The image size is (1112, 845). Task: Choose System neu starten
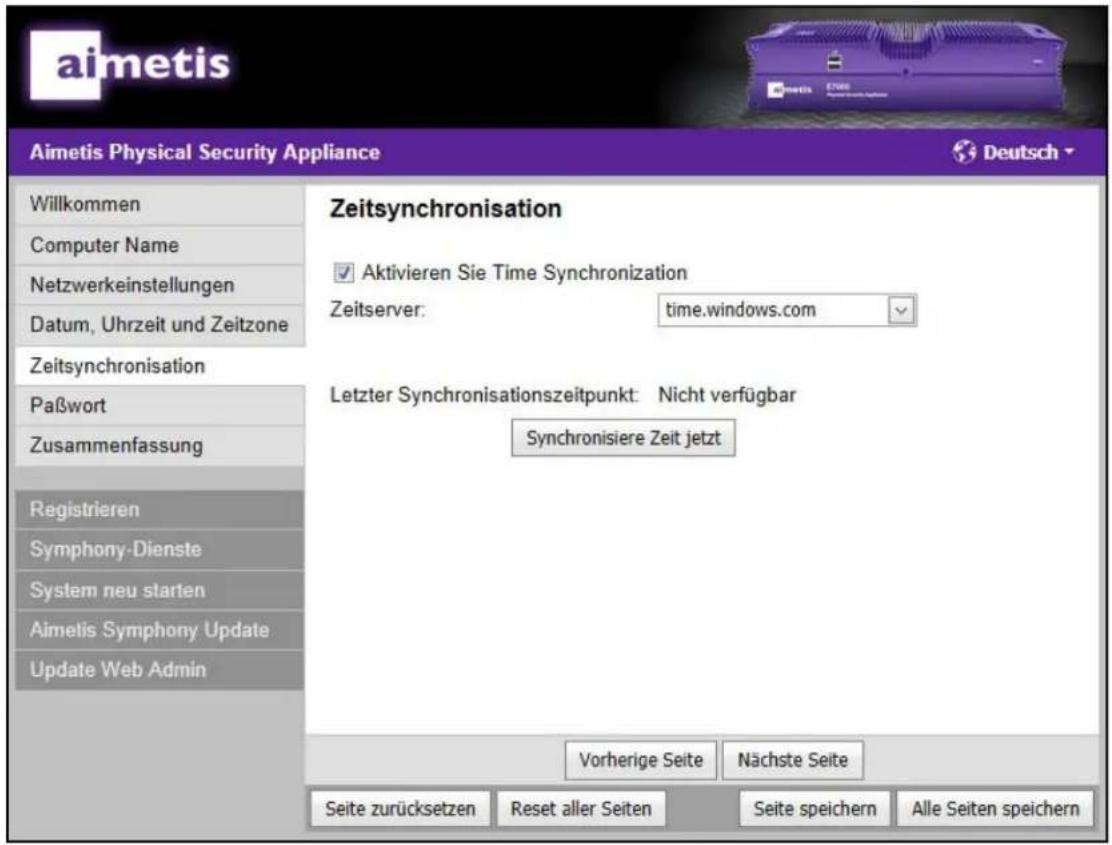pos(160,590)
